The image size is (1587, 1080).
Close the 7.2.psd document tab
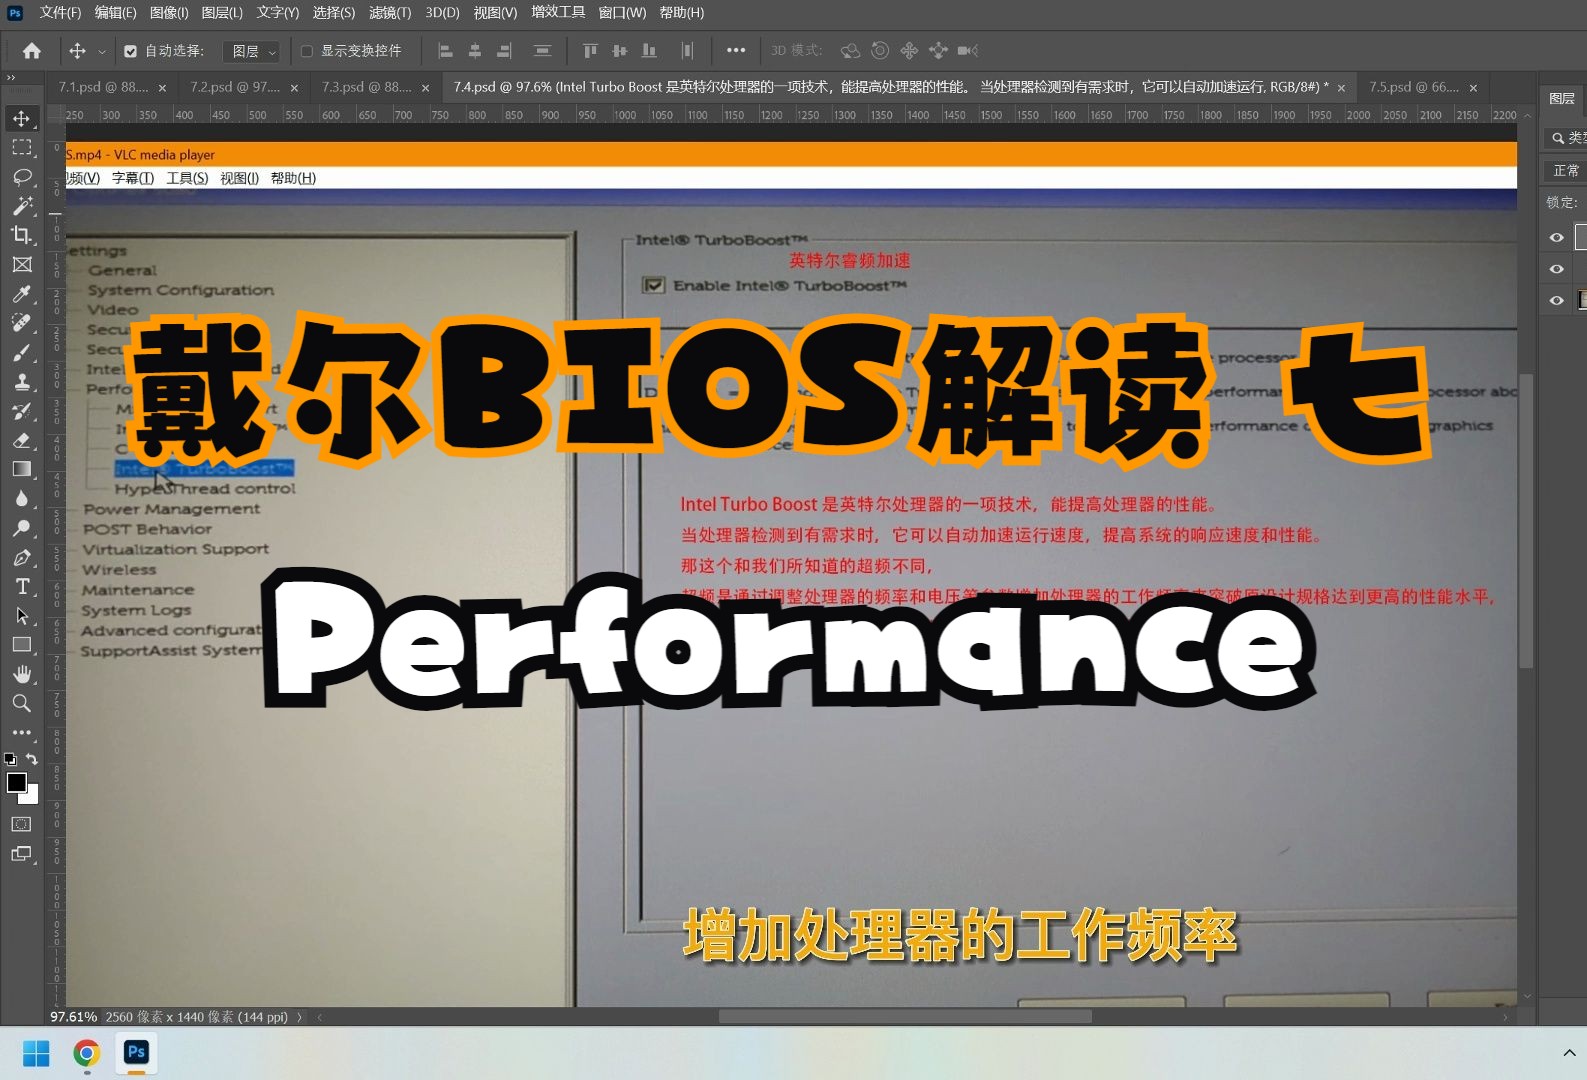tap(294, 88)
